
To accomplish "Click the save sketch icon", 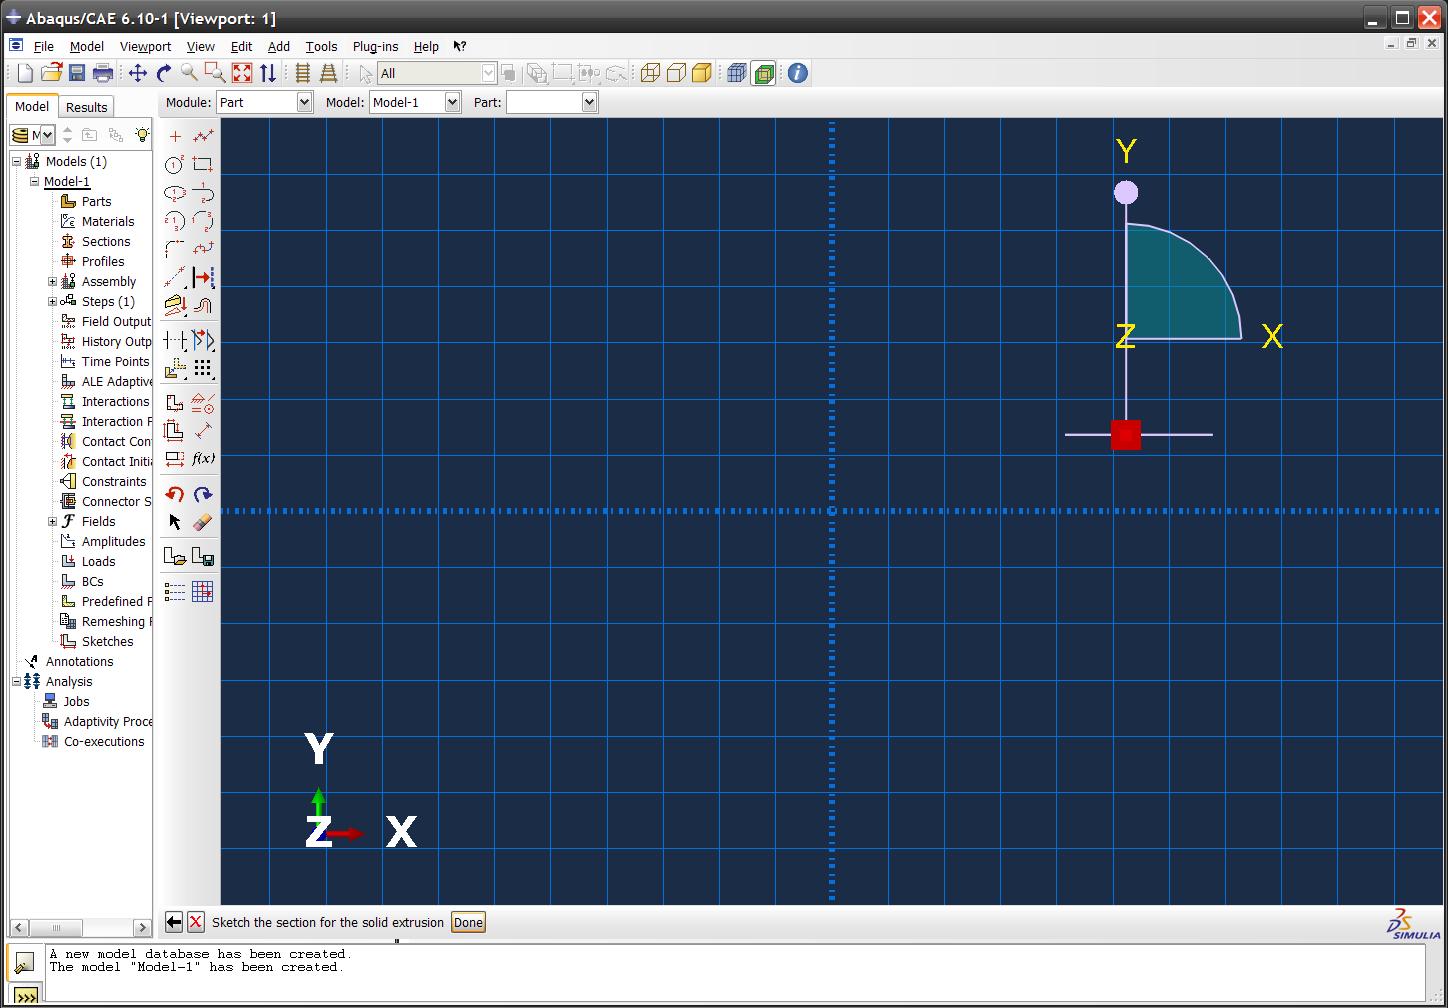I will [203, 557].
